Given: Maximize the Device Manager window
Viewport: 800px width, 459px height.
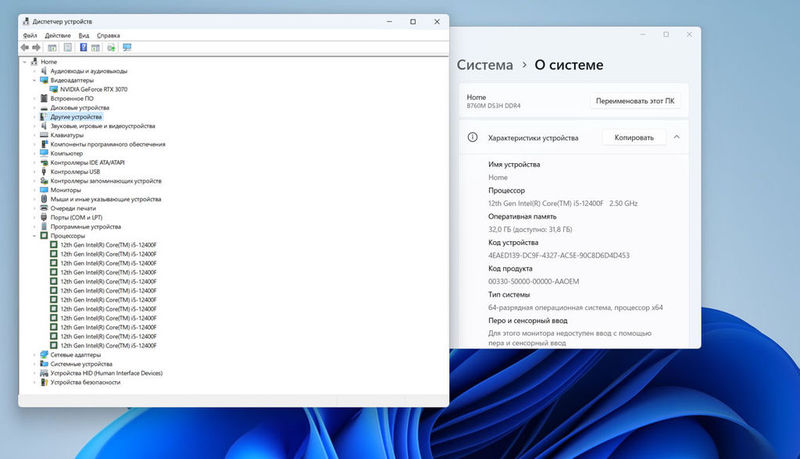Looking at the screenshot, I should pyautogui.click(x=413, y=21).
